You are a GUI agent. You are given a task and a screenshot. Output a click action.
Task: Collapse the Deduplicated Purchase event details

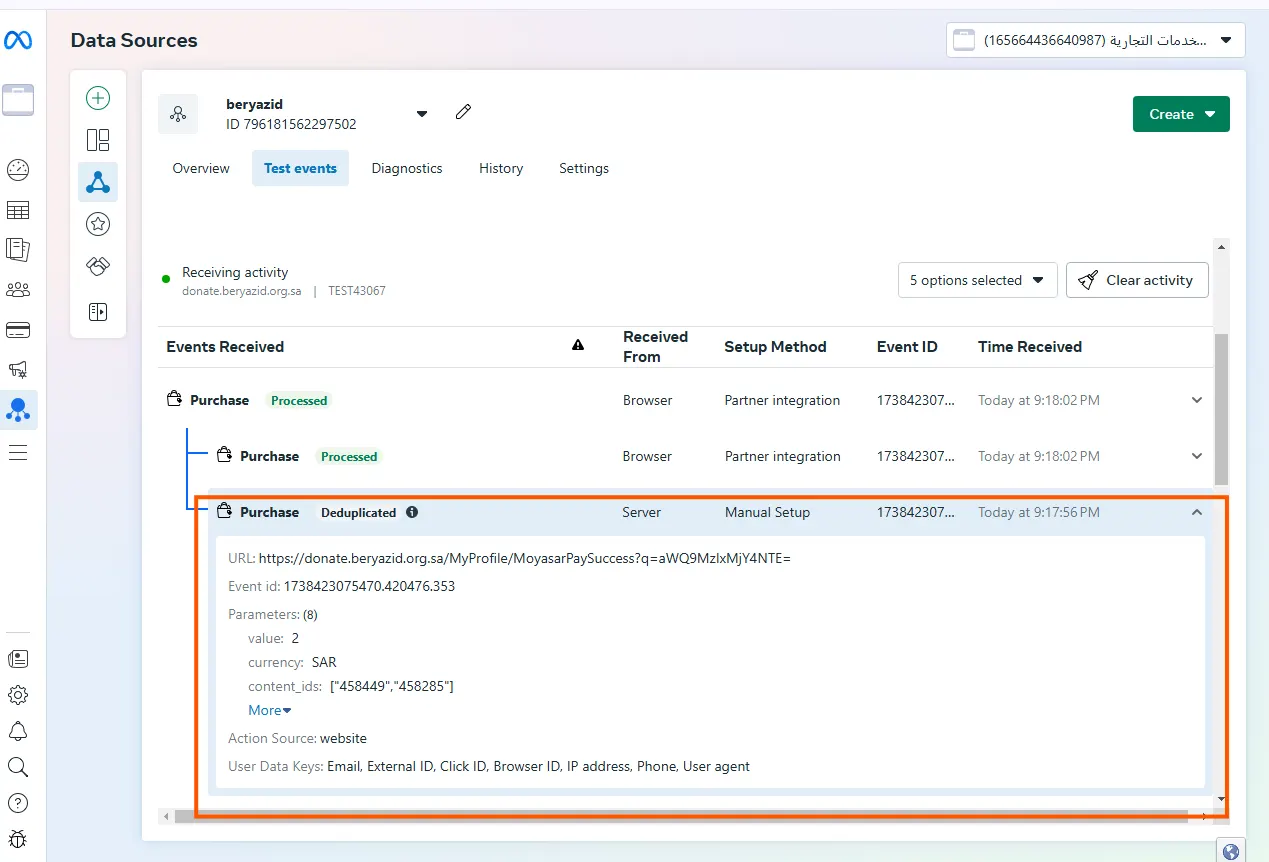tap(1197, 512)
